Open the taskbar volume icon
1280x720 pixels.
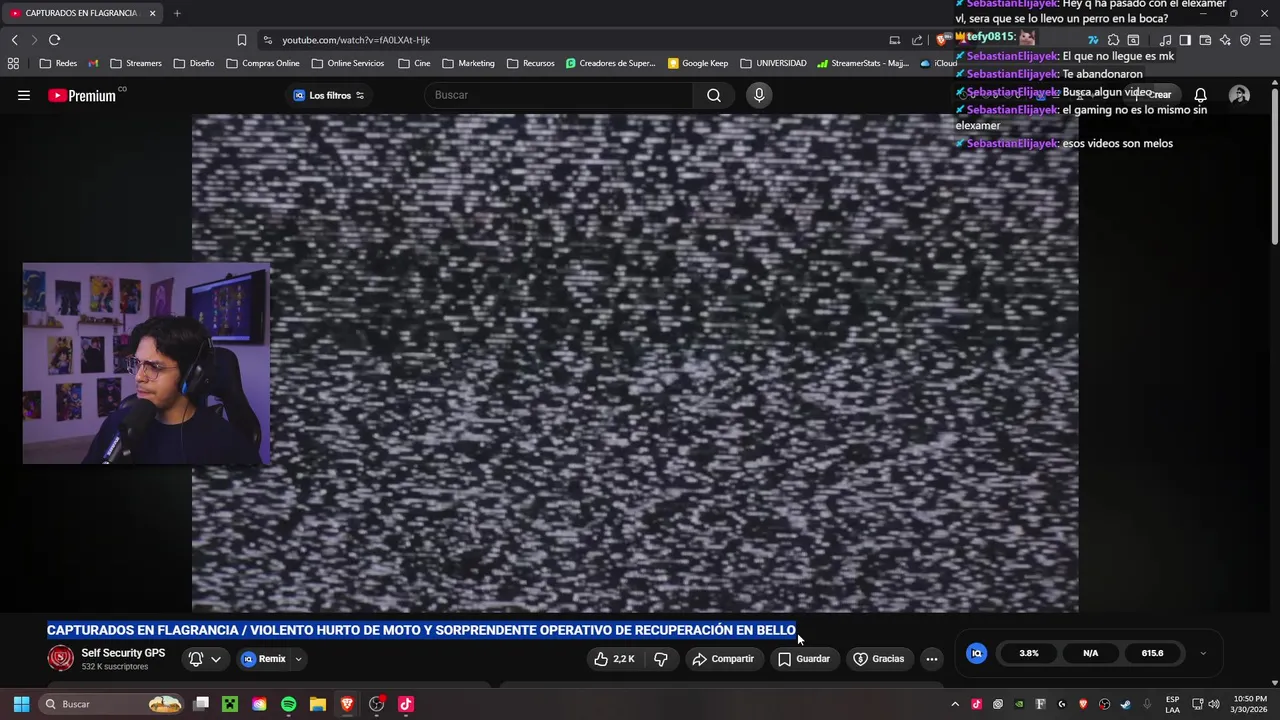[x=1214, y=704]
